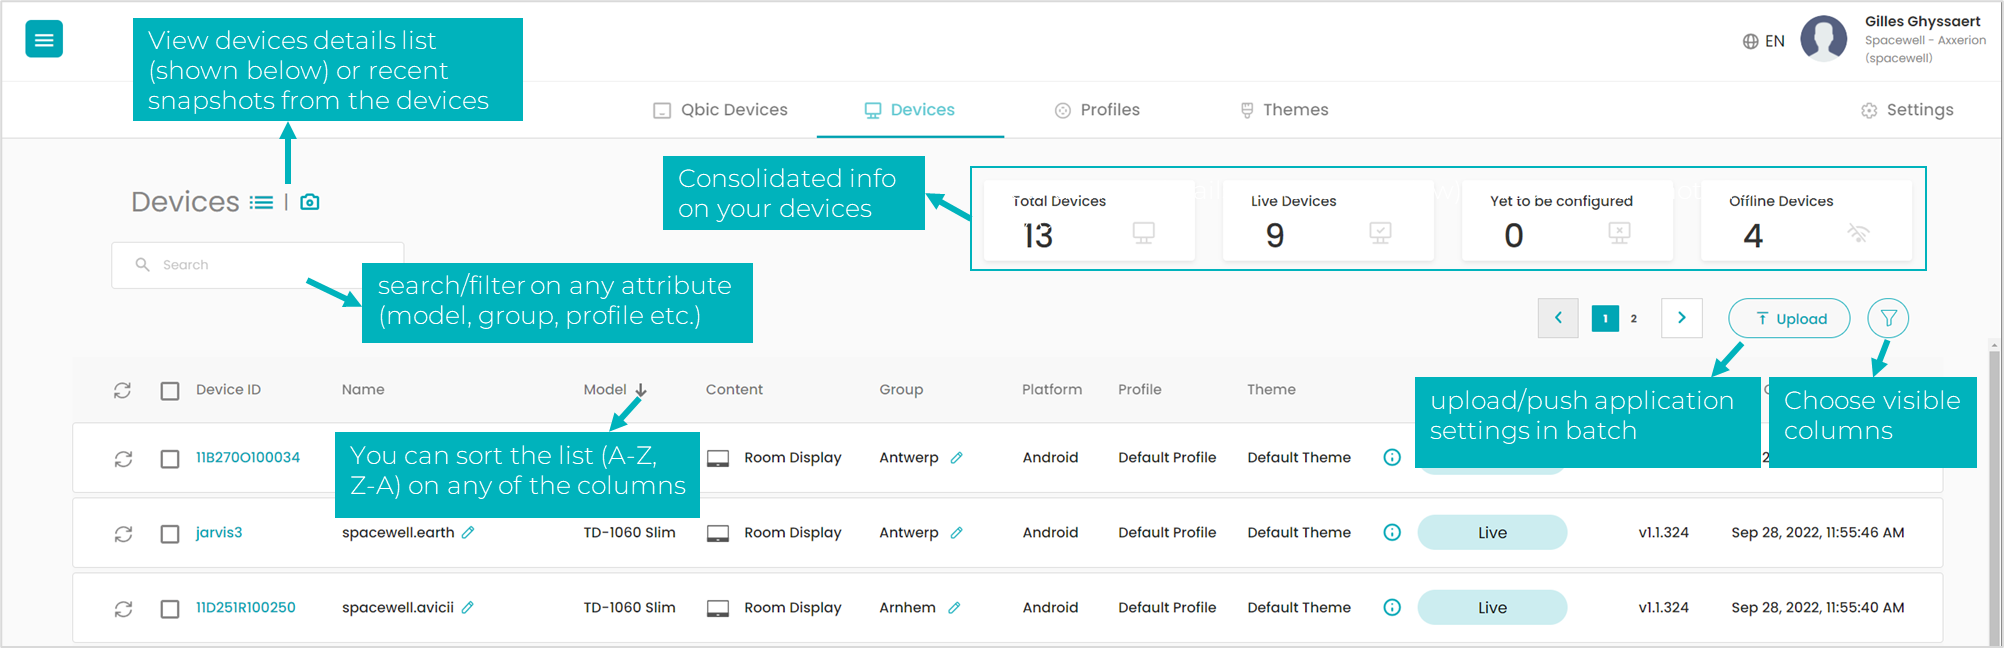
Task: Go to page 2
Action: coord(1634,318)
